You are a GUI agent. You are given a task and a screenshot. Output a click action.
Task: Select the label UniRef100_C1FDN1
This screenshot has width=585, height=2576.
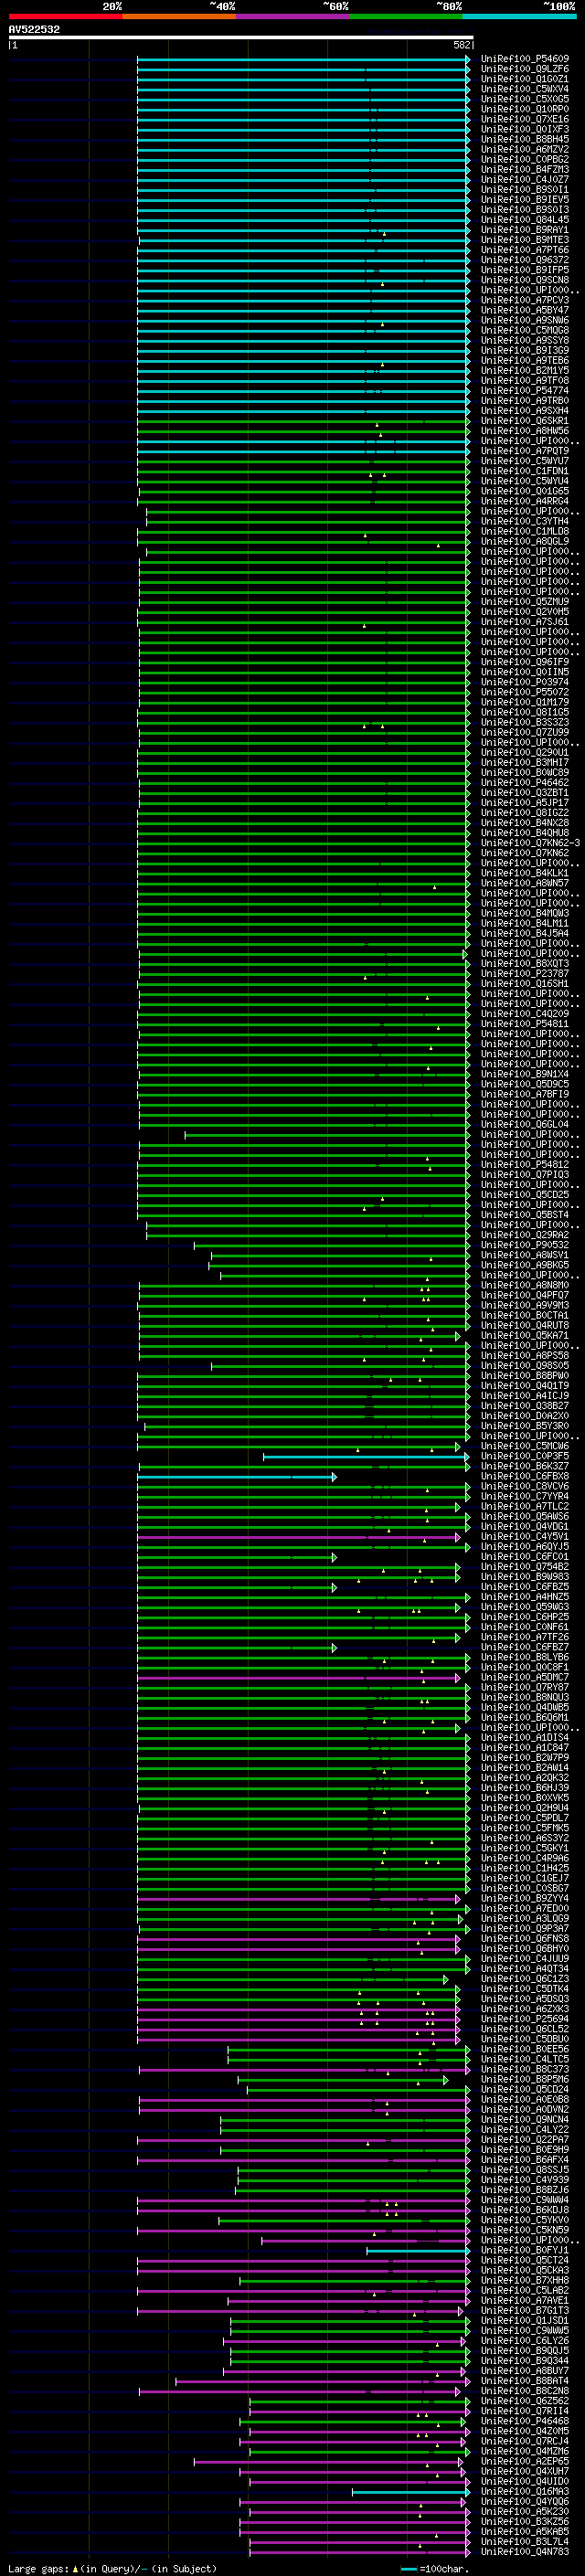point(524,471)
